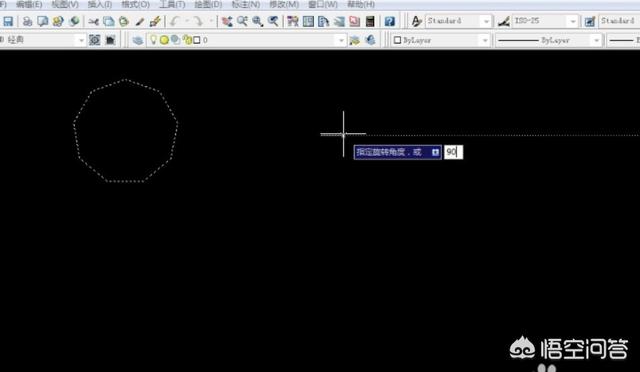Open the QuickCalc calculator icon
The height and width of the screenshot is (372, 640).
370,21
